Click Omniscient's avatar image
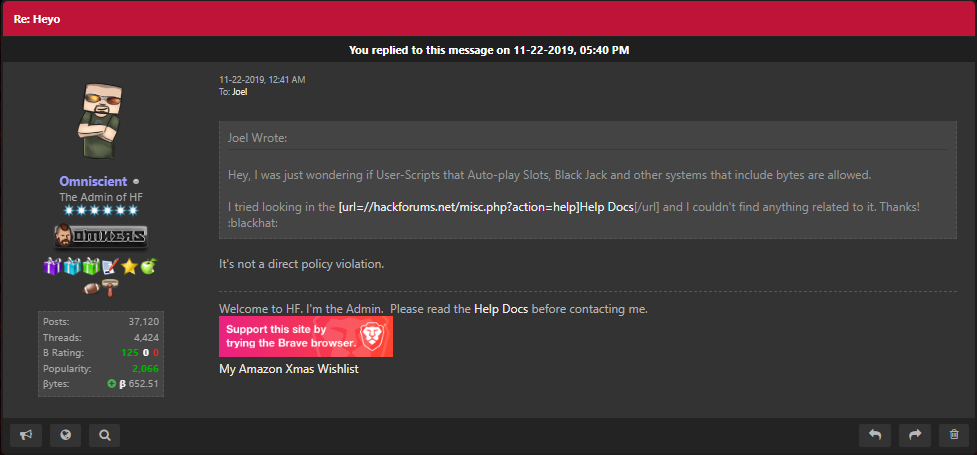This screenshot has width=977, height=455. (x=100, y=120)
